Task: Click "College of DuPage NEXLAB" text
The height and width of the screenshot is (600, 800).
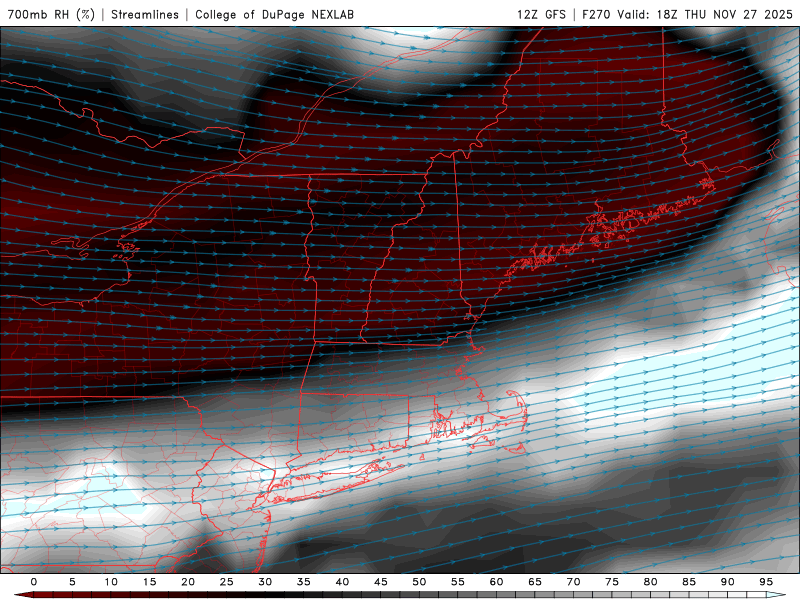Action: (x=274, y=14)
